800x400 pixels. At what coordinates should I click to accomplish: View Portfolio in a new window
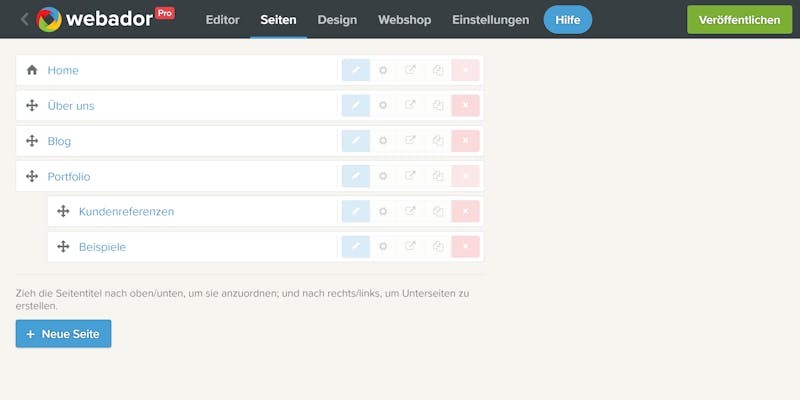410,176
